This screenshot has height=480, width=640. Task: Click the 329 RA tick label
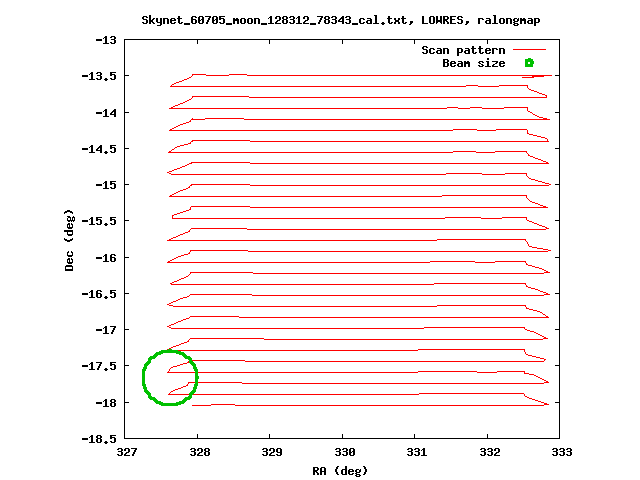[272, 452]
